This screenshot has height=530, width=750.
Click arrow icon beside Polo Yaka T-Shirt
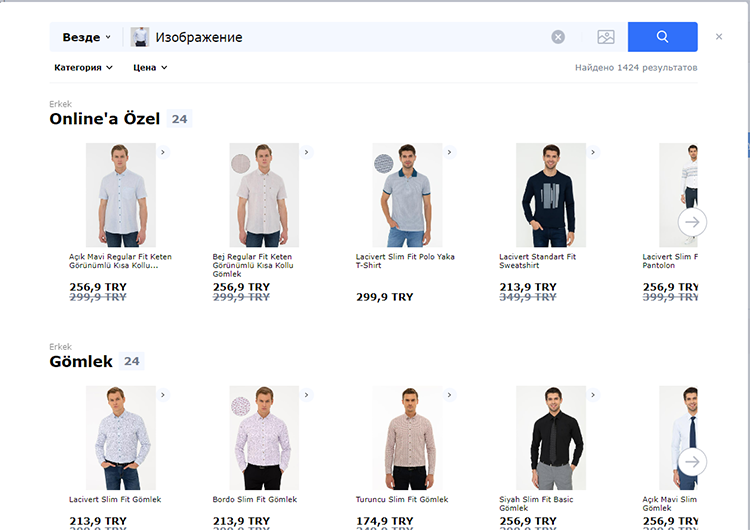pyautogui.click(x=450, y=152)
